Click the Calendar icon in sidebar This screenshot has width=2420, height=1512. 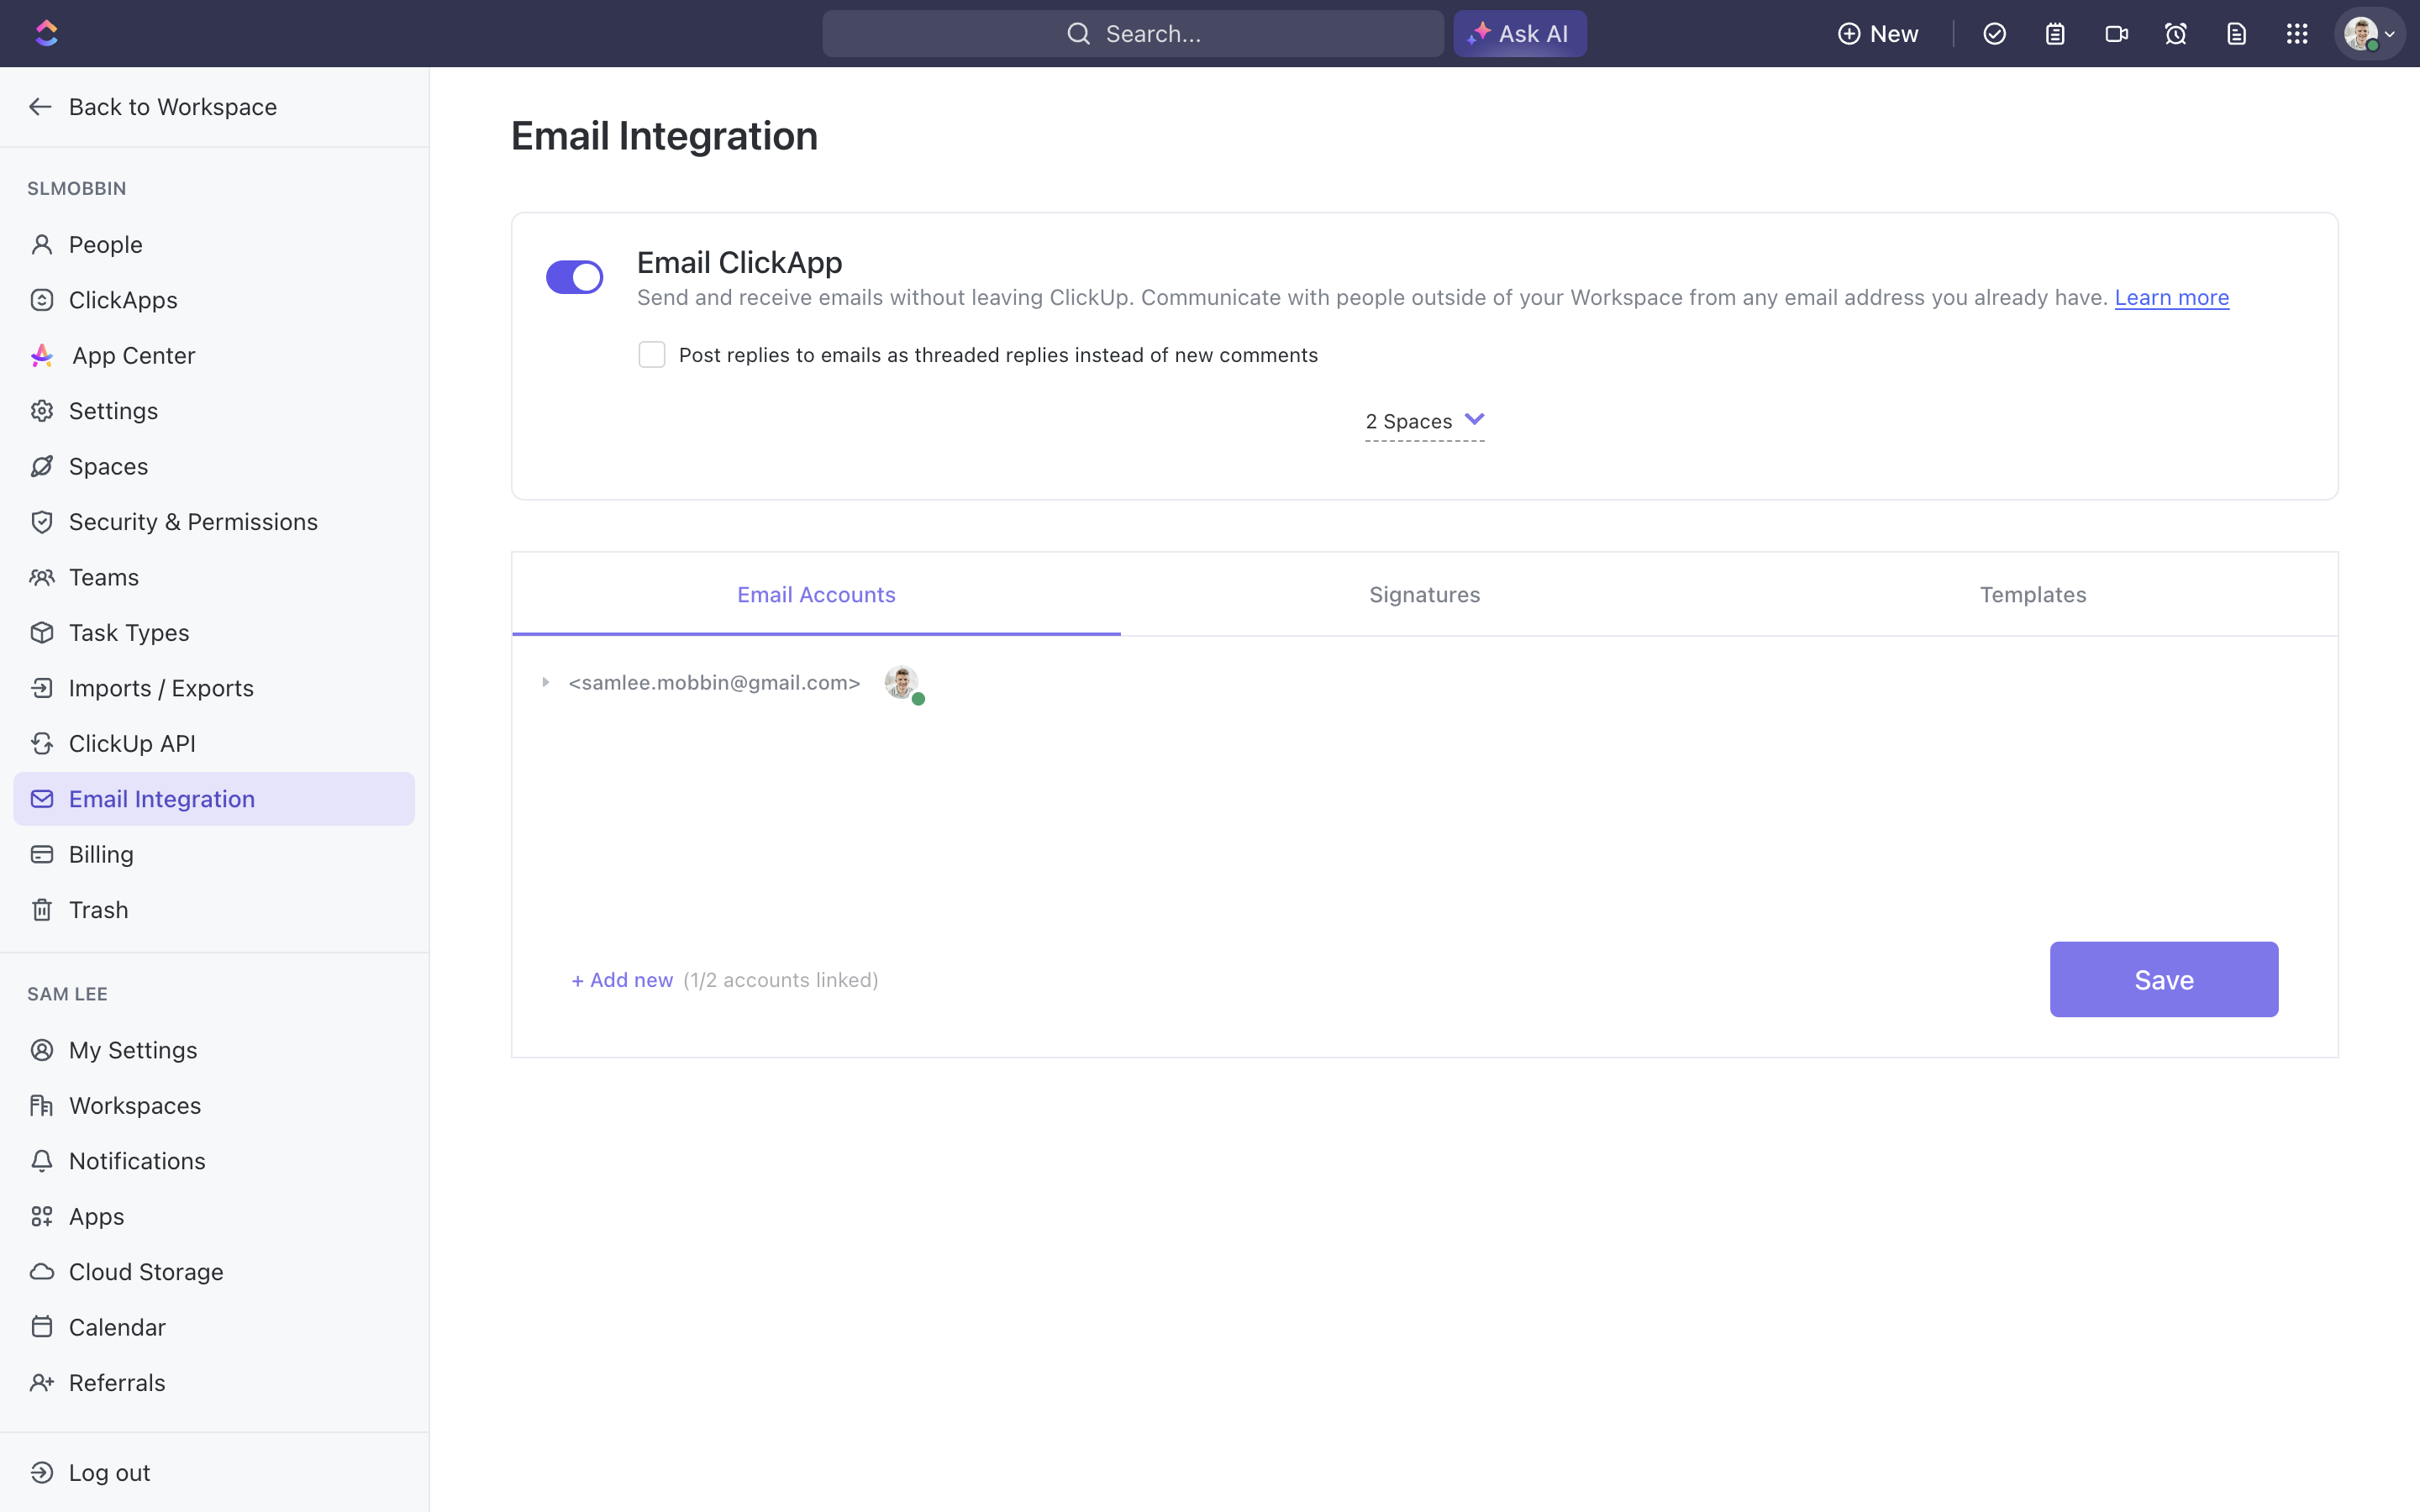[x=42, y=1328]
